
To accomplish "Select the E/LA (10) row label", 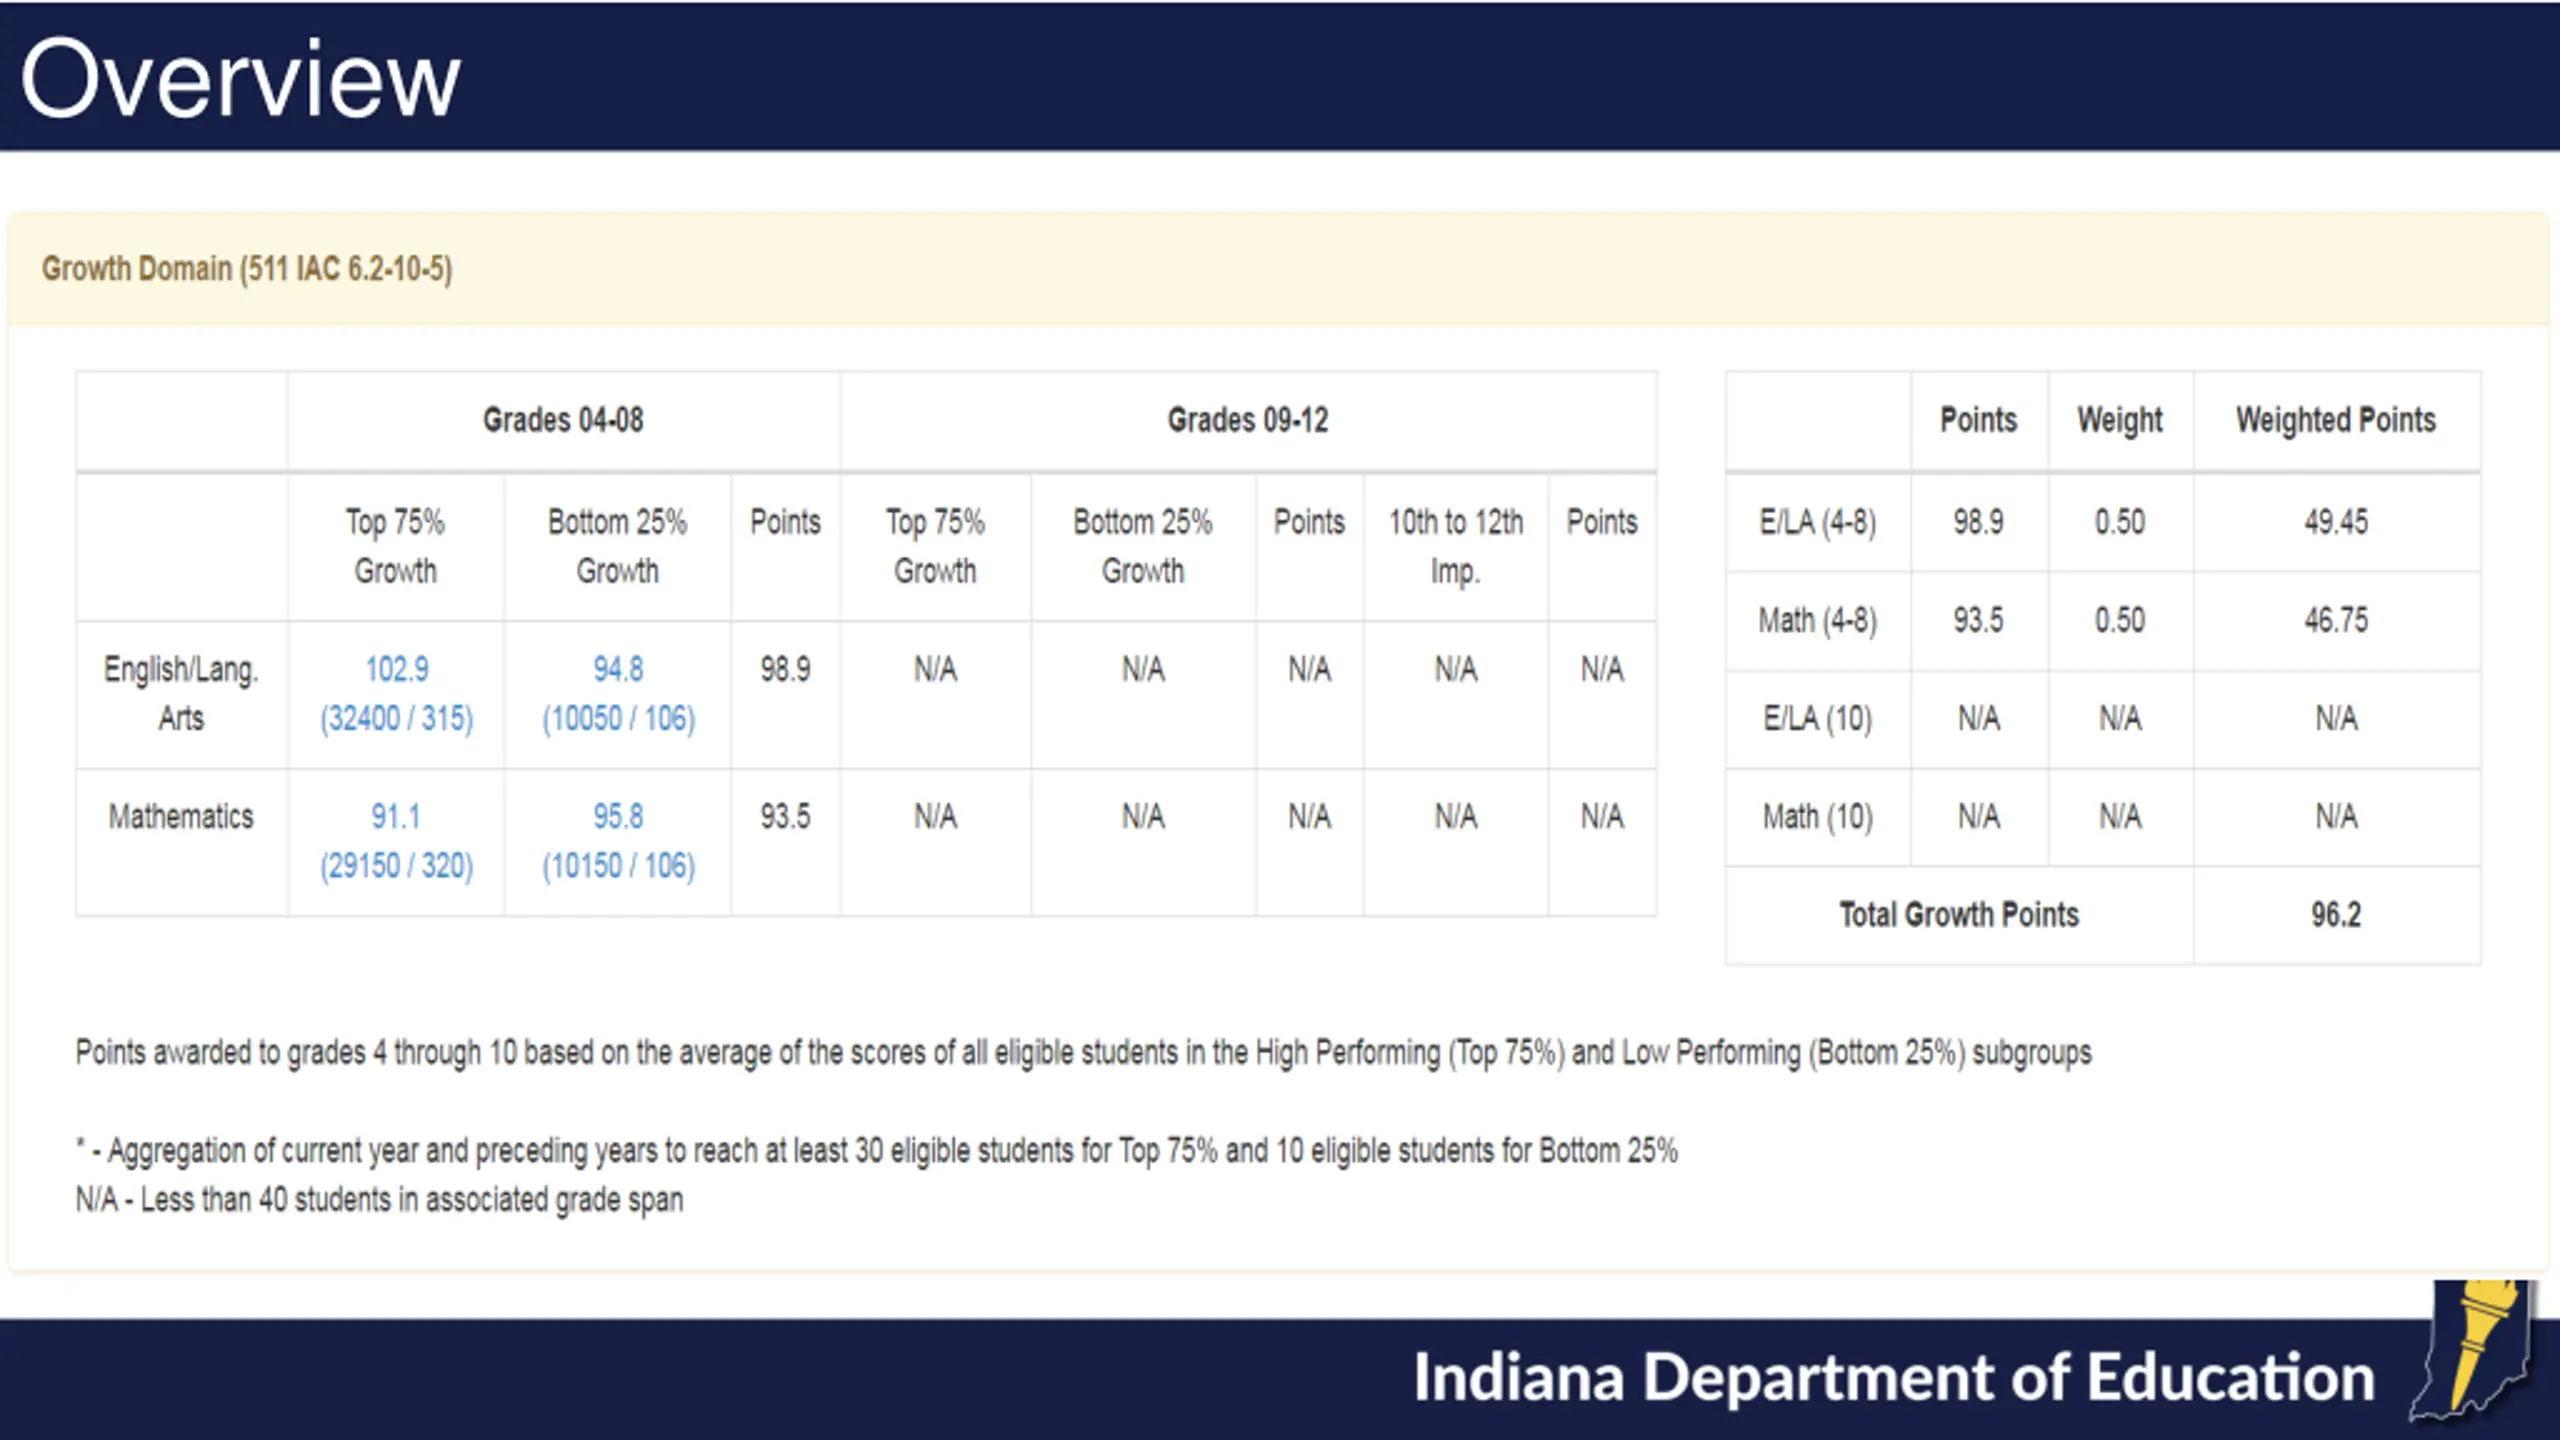I will point(1818,718).
